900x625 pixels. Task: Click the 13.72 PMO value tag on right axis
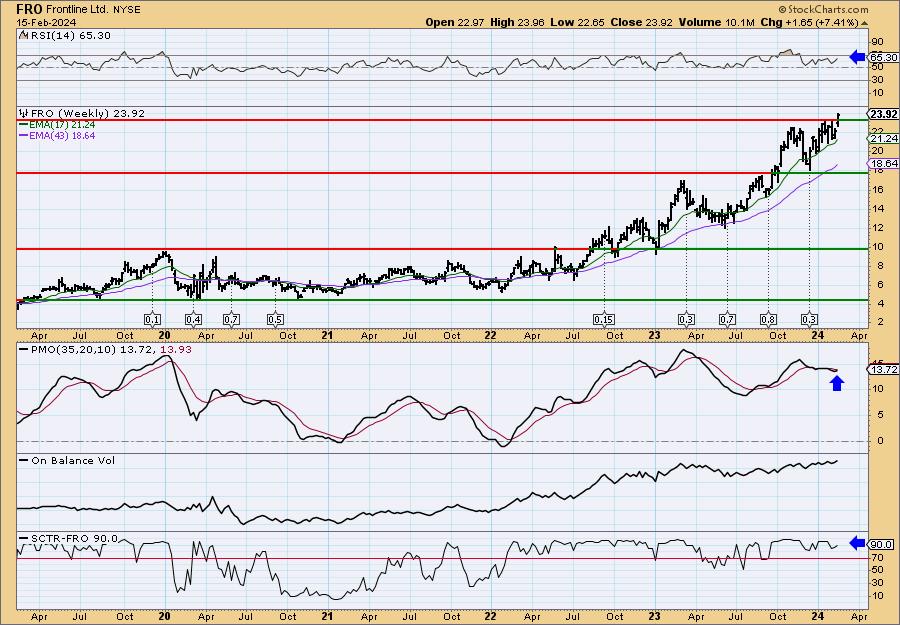[883, 370]
